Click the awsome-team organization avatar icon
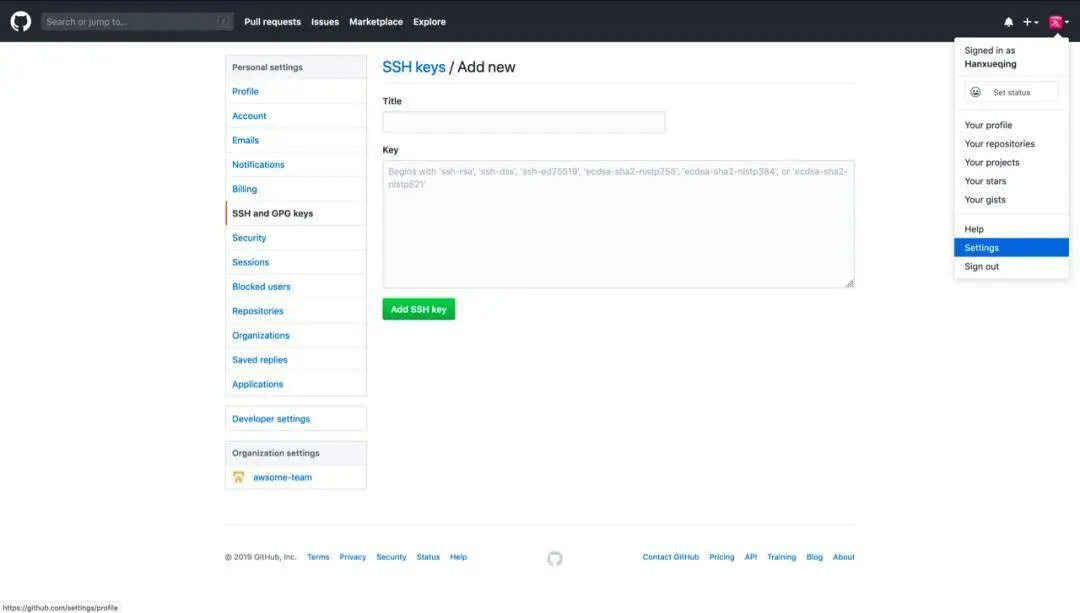Viewport: 1080px width, 613px height. (x=238, y=477)
